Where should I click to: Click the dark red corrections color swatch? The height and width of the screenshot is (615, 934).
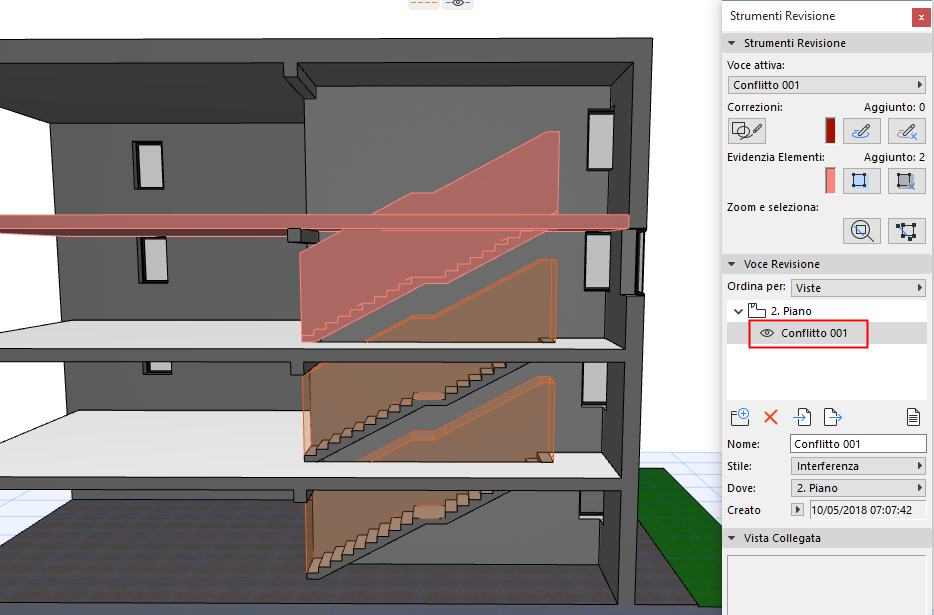point(830,130)
